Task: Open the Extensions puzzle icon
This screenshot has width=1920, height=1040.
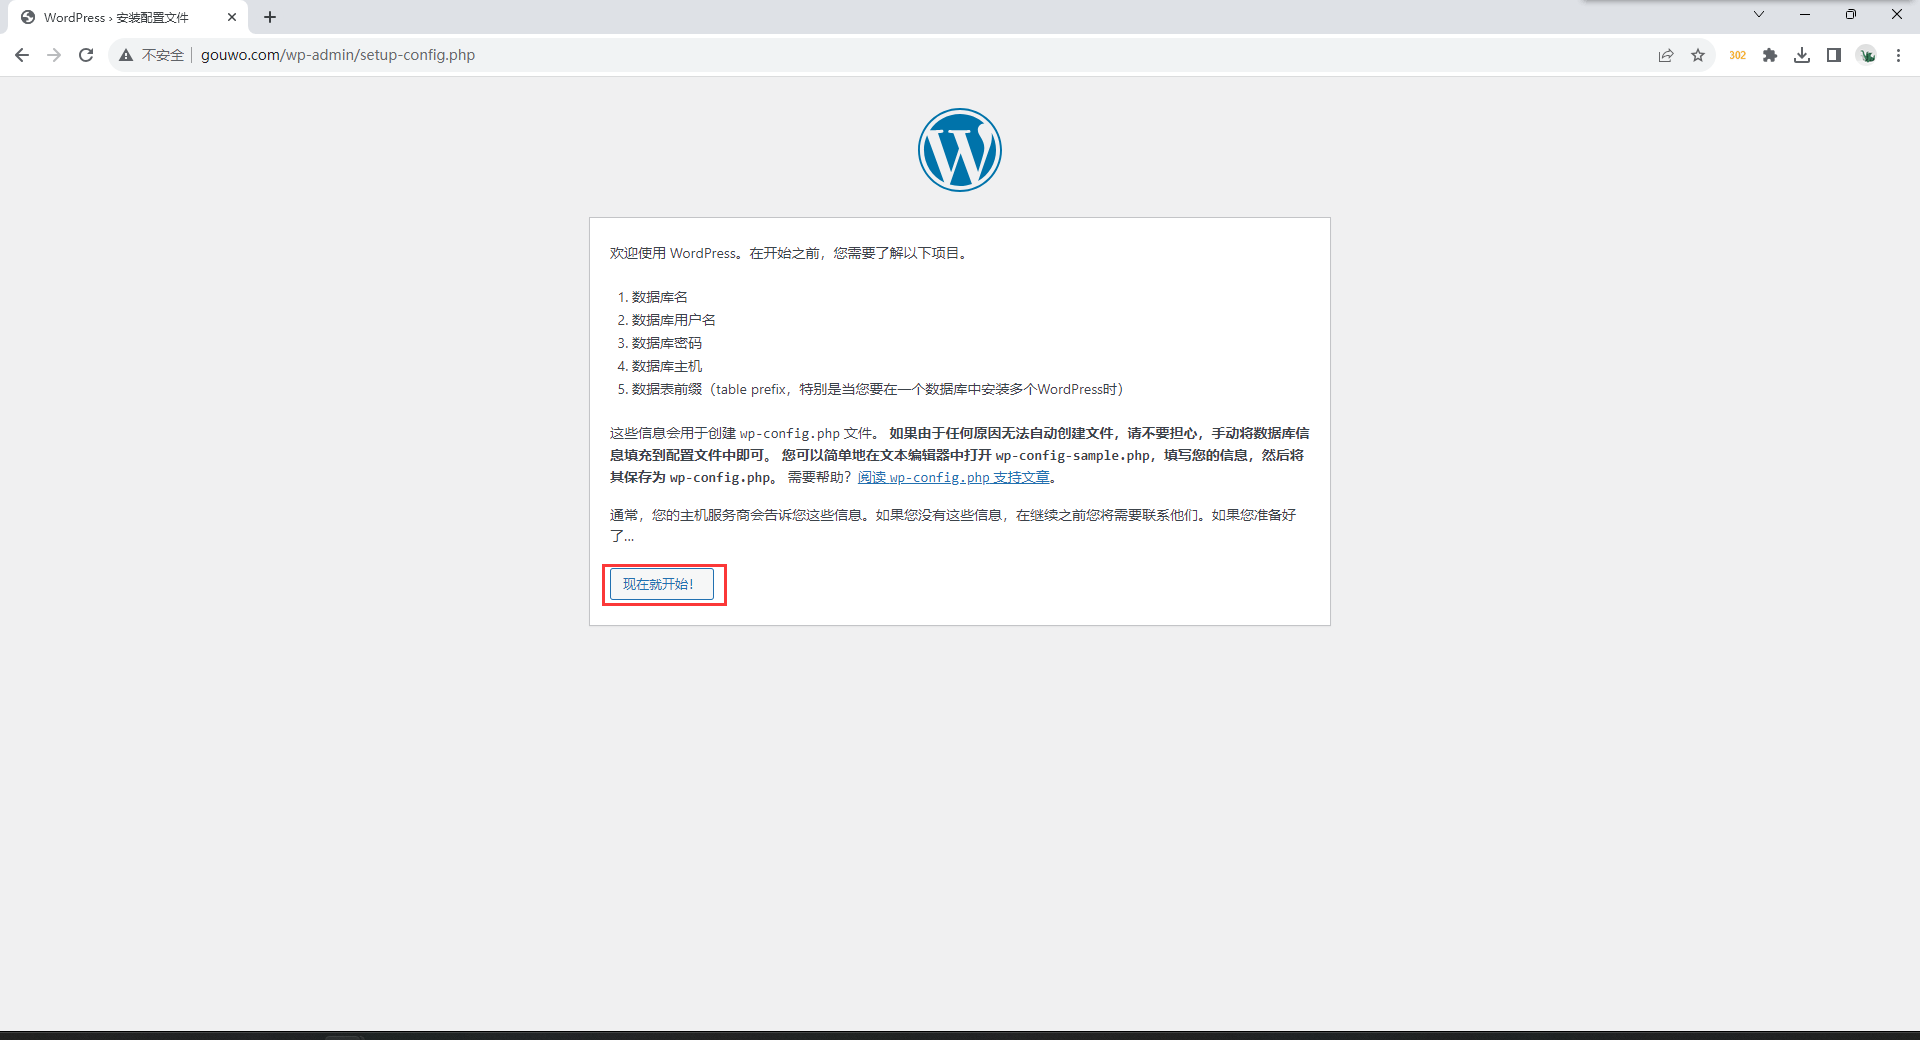Action: (x=1770, y=55)
